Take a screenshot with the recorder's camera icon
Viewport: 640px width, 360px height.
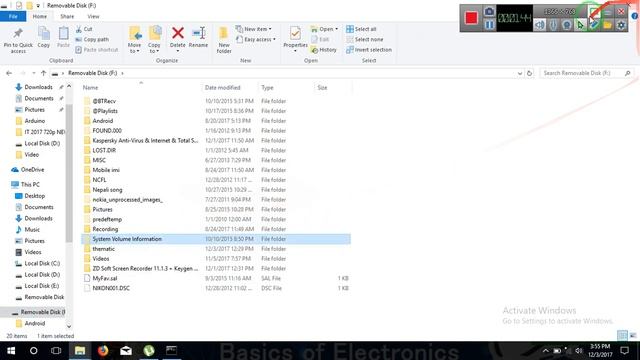click(489, 11)
